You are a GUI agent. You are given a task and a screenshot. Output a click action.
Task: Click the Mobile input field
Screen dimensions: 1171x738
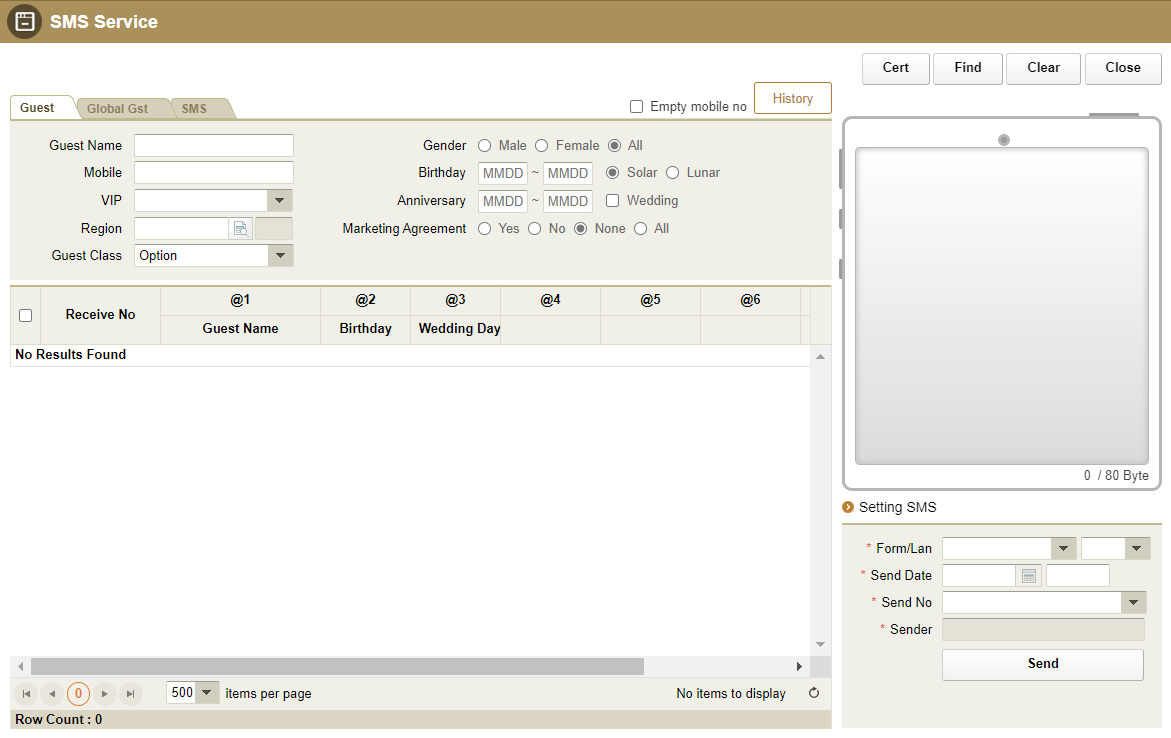(x=214, y=173)
